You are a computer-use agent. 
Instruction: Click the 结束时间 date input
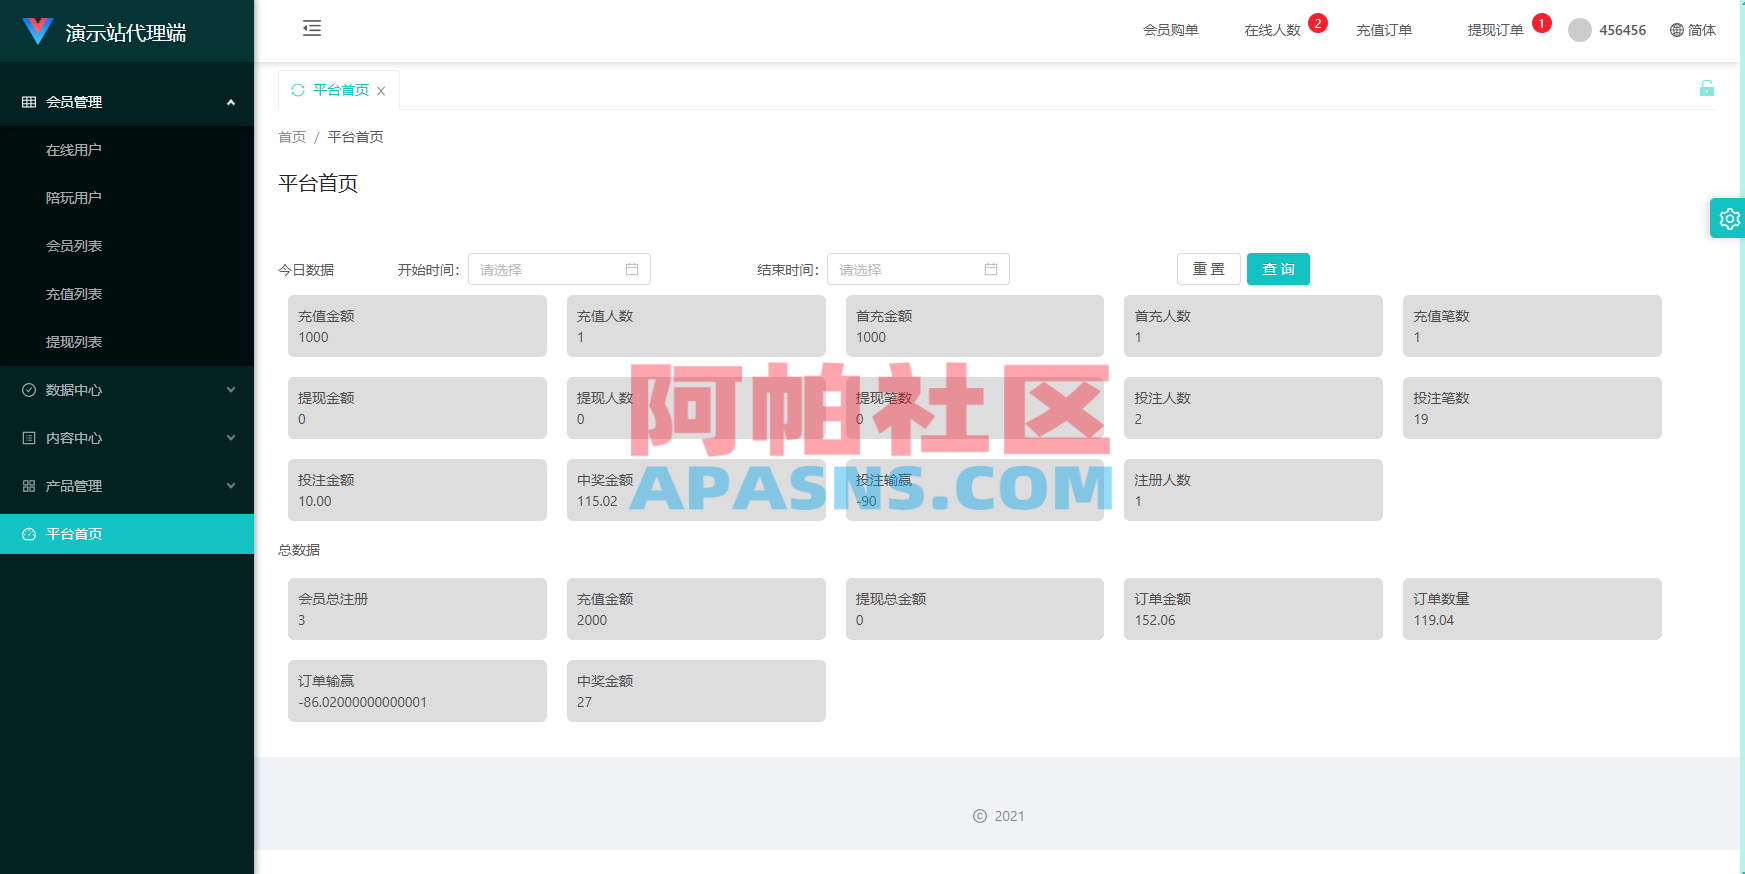[x=918, y=269]
